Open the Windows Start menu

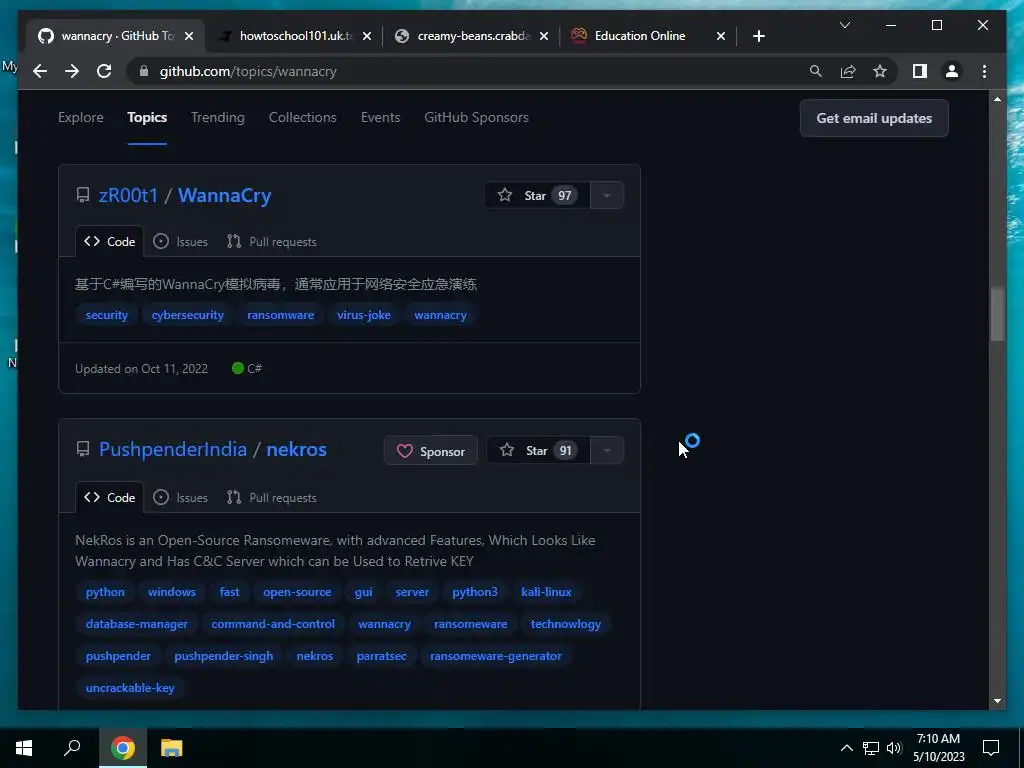click(x=24, y=748)
